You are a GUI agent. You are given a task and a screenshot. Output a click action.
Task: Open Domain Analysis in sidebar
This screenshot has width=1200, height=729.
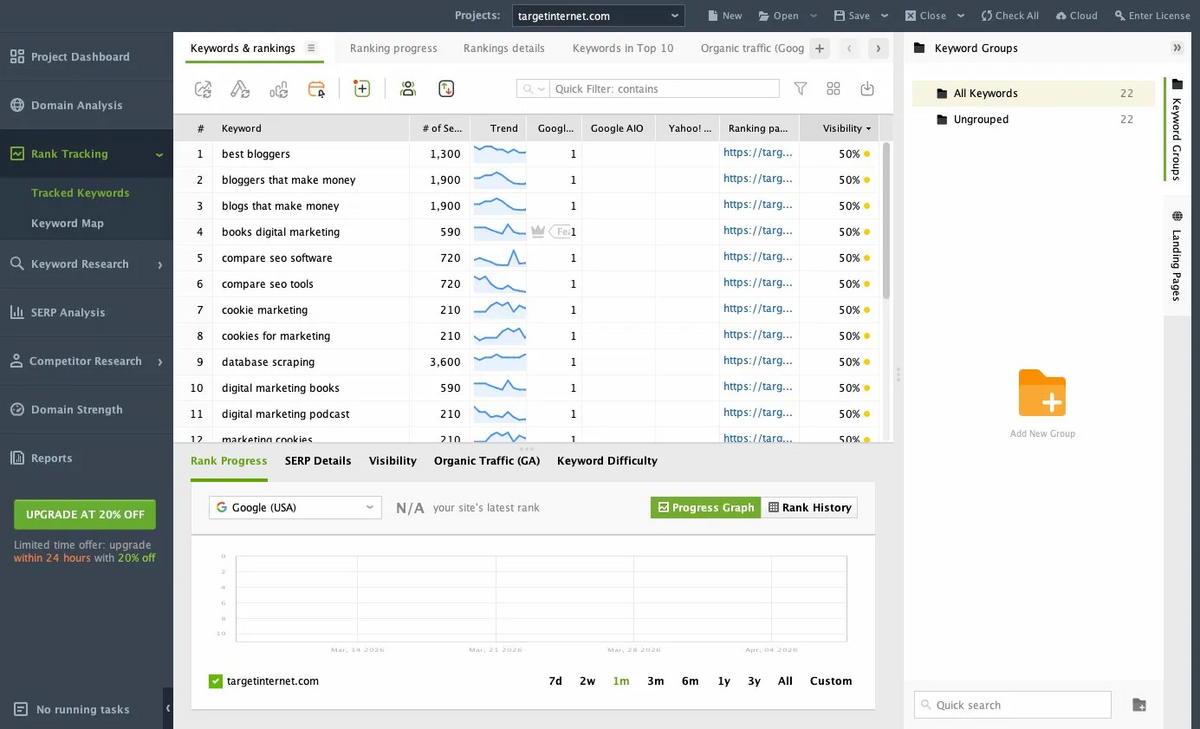click(66, 105)
